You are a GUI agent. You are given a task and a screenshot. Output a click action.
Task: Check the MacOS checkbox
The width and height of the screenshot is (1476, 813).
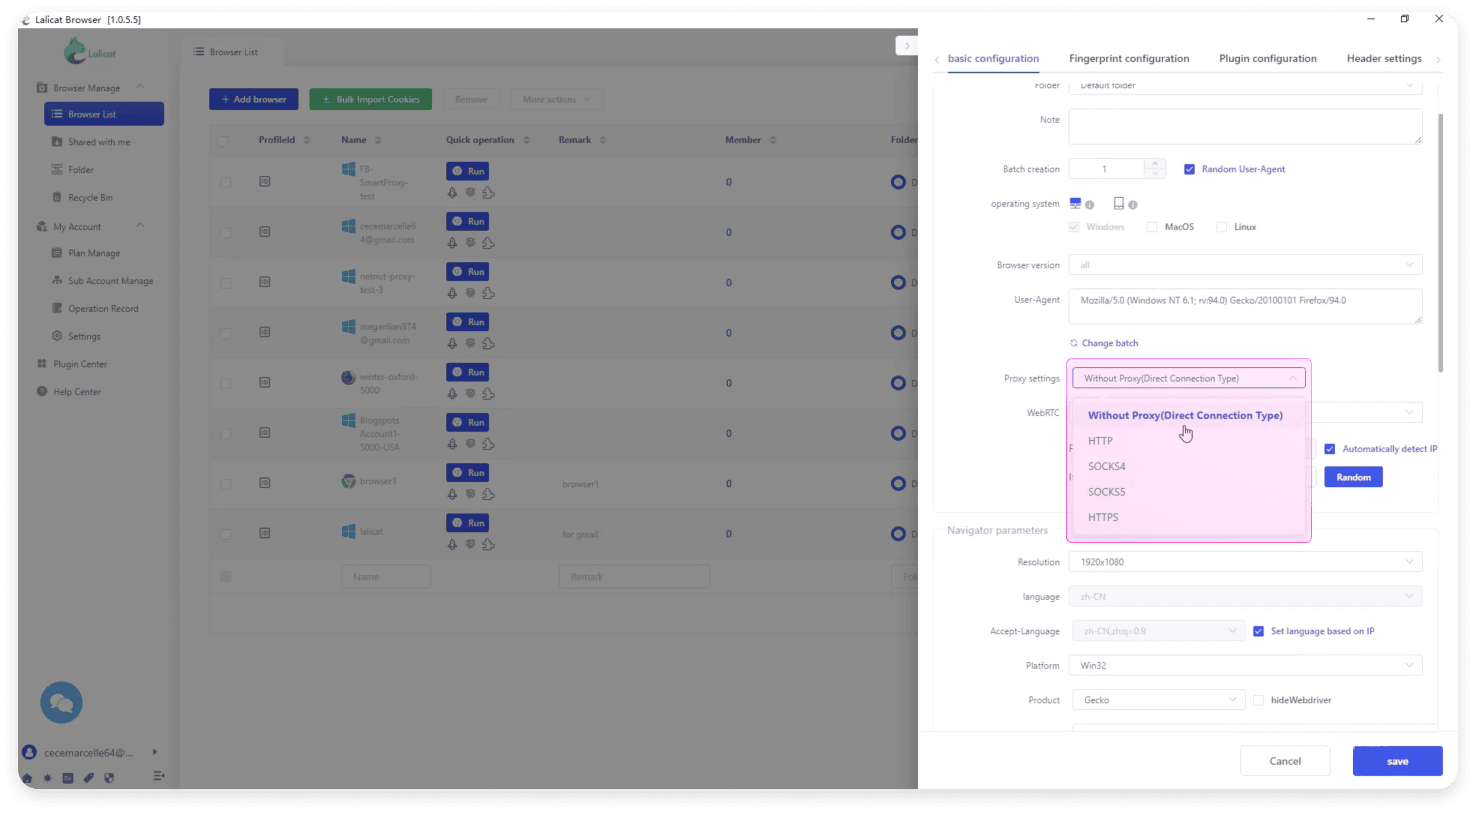pyautogui.click(x=1152, y=227)
